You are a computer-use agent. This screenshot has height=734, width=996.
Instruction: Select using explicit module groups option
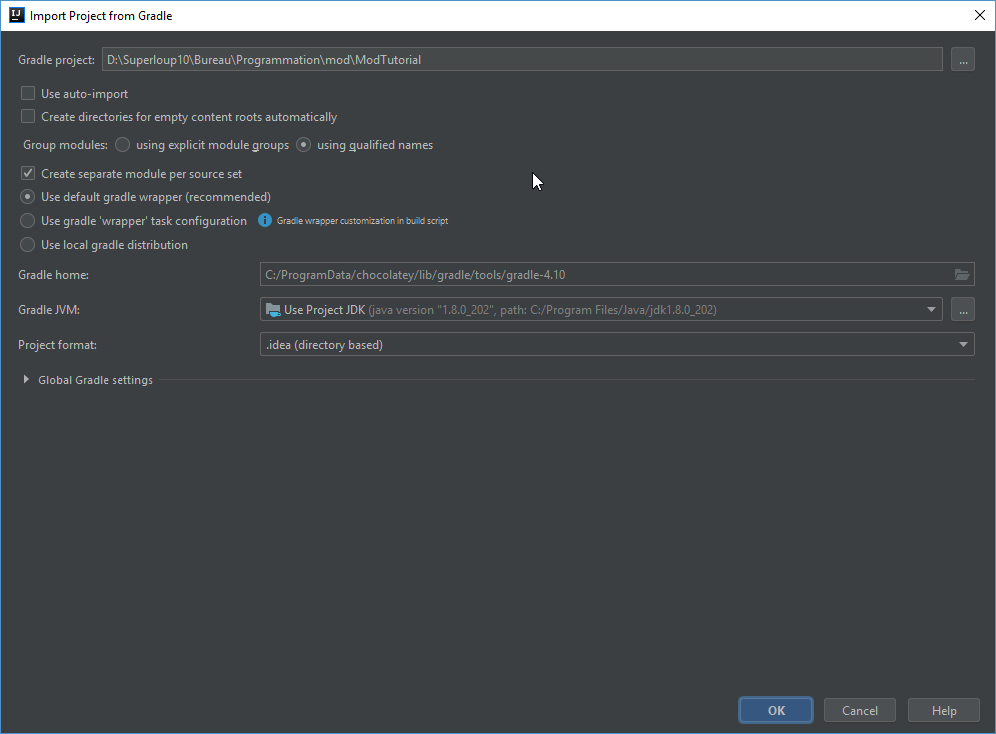[x=123, y=145]
